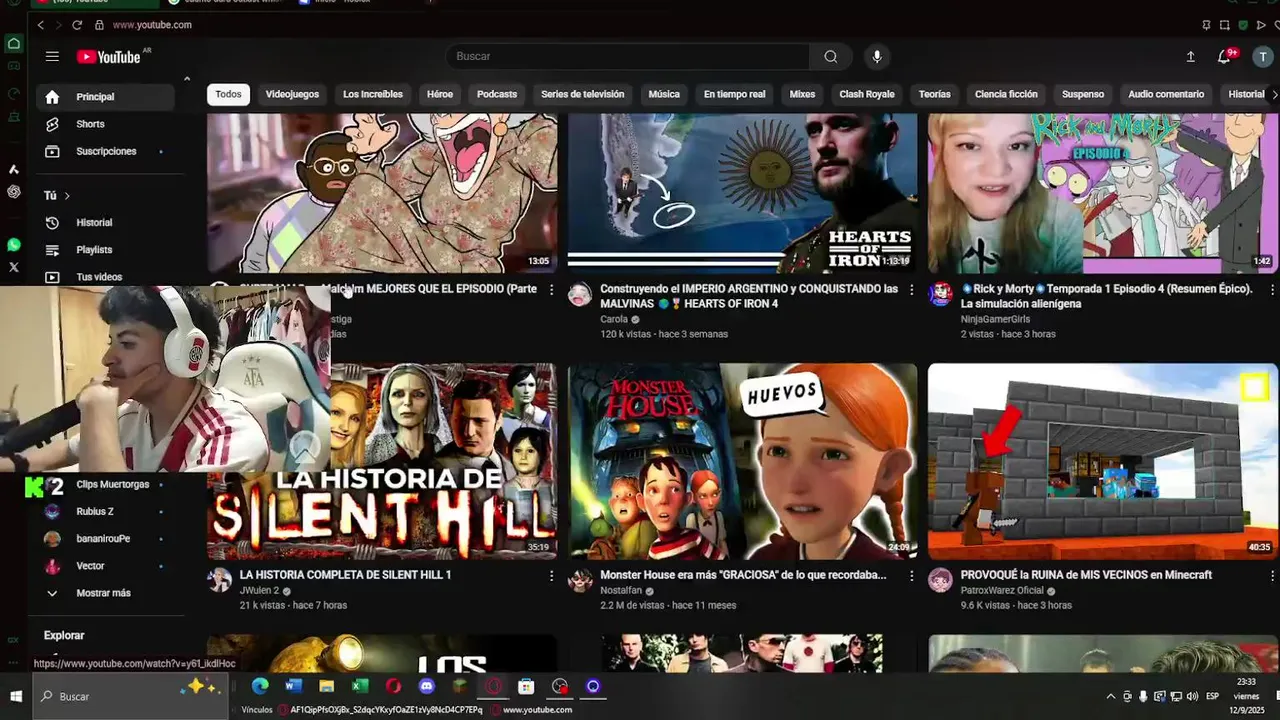Open Playlists in the sidebar

coord(106,250)
